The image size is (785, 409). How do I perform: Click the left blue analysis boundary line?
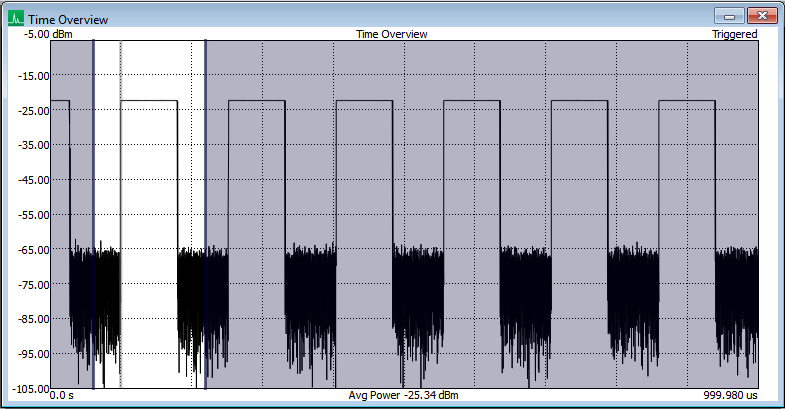pyautogui.click(x=94, y=214)
